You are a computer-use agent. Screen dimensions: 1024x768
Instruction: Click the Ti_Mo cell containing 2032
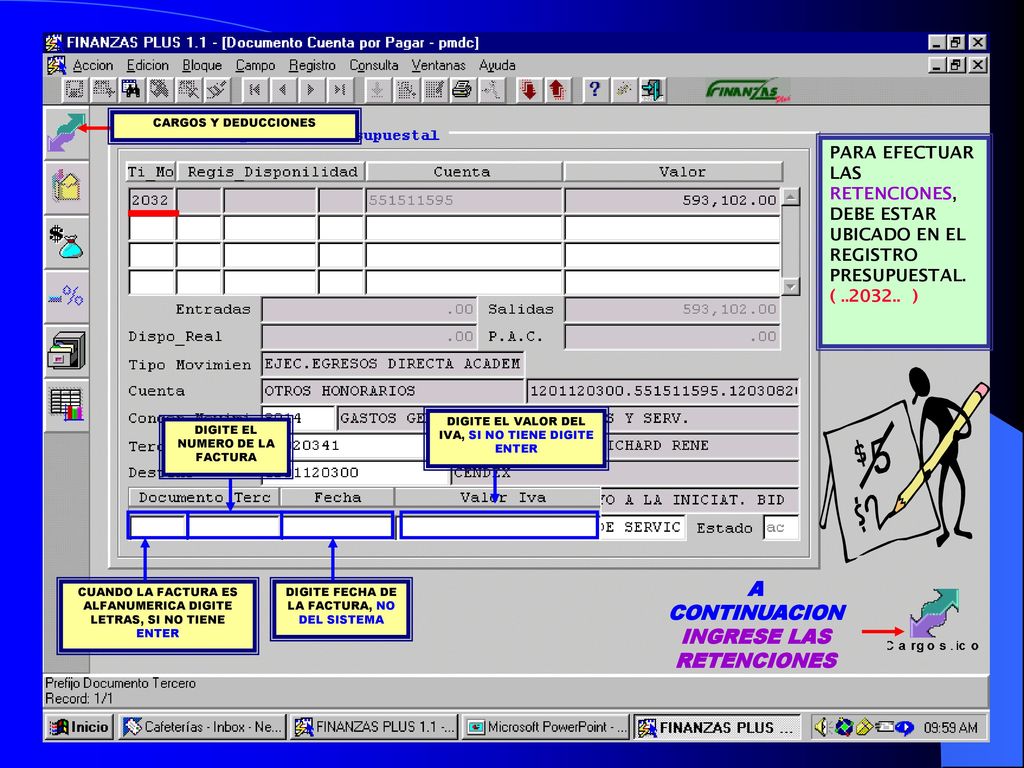point(152,200)
